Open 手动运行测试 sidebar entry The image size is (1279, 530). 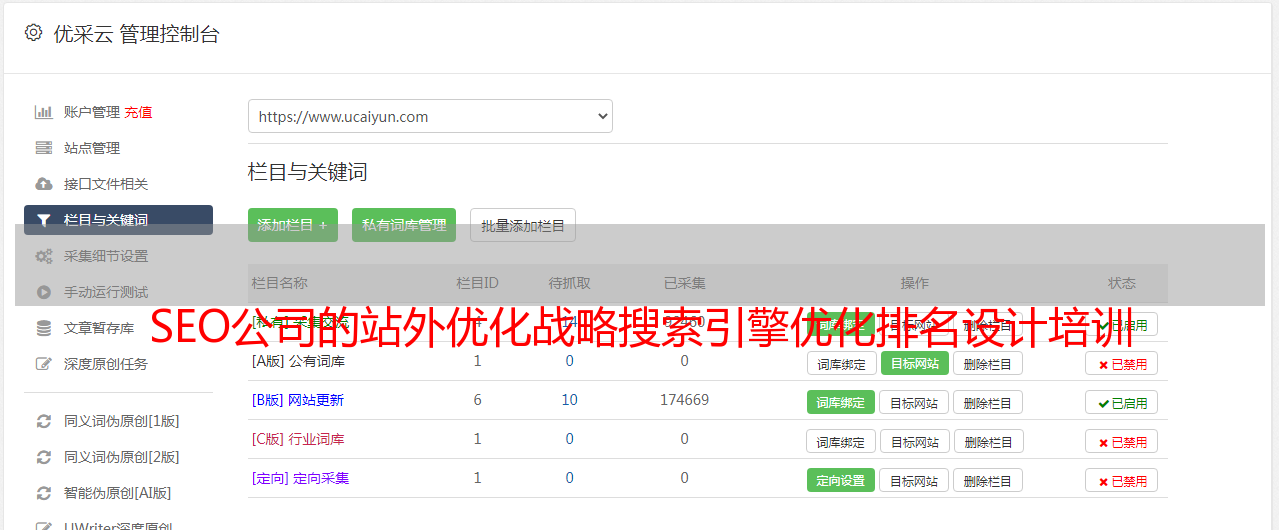click(x=106, y=292)
